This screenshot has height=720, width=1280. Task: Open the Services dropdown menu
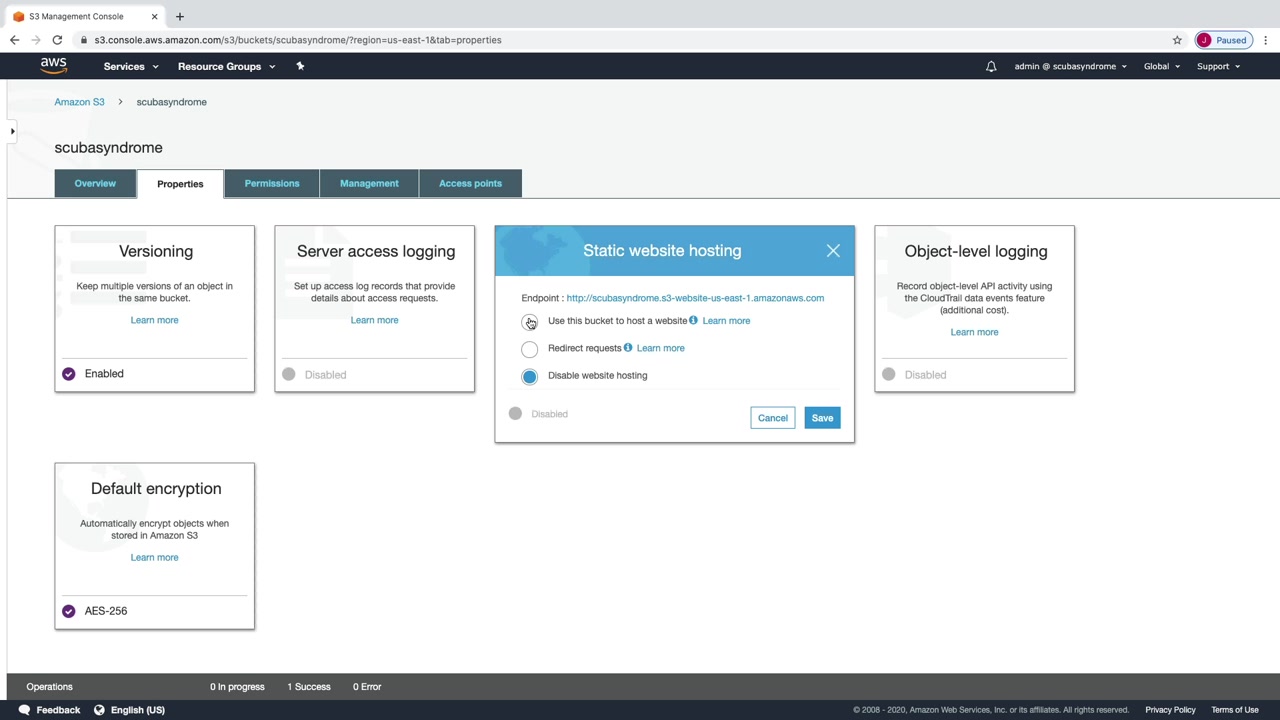(x=131, y=66)
